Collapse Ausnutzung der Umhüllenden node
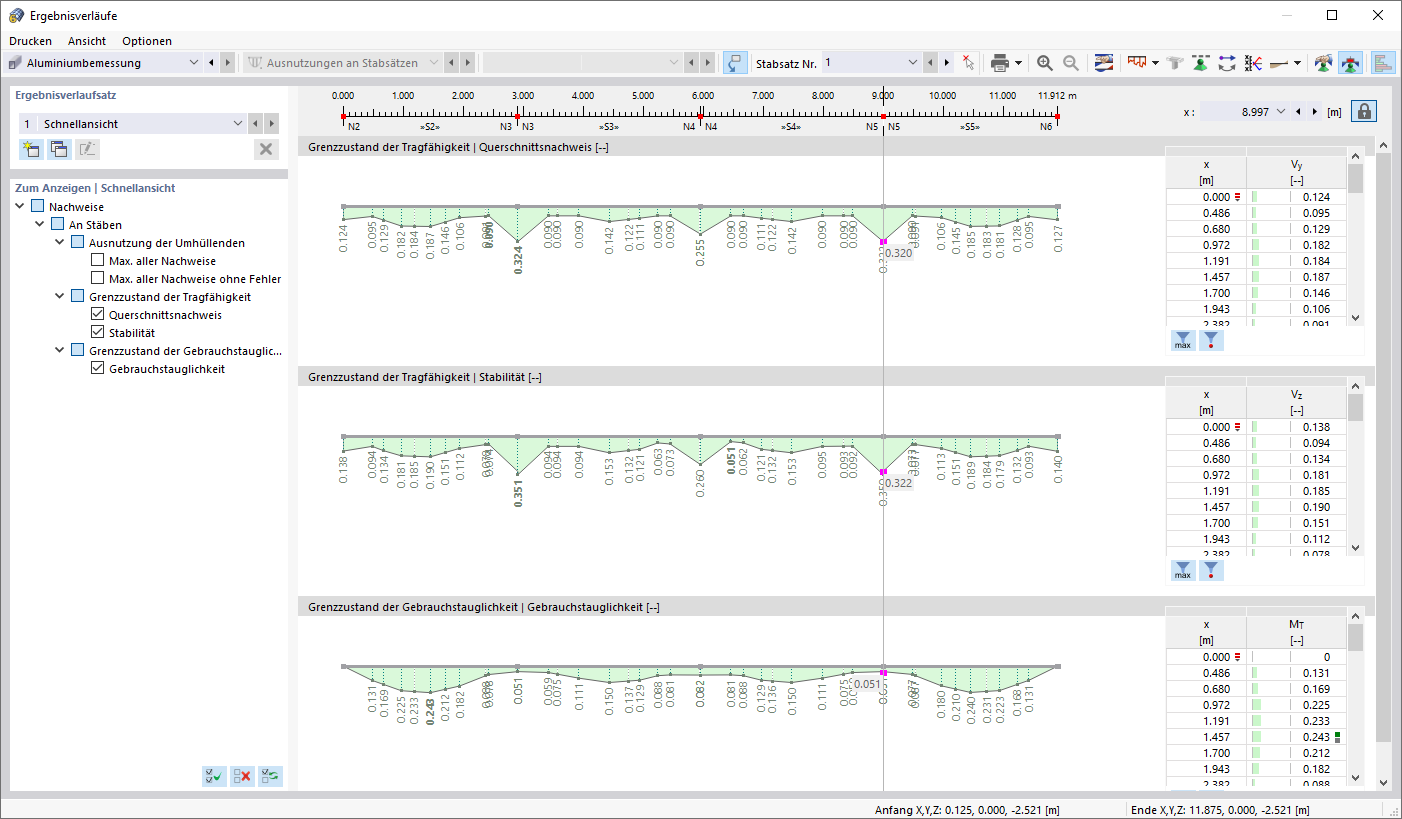This screenshot has height=819, width=1402. coord(60,243)
